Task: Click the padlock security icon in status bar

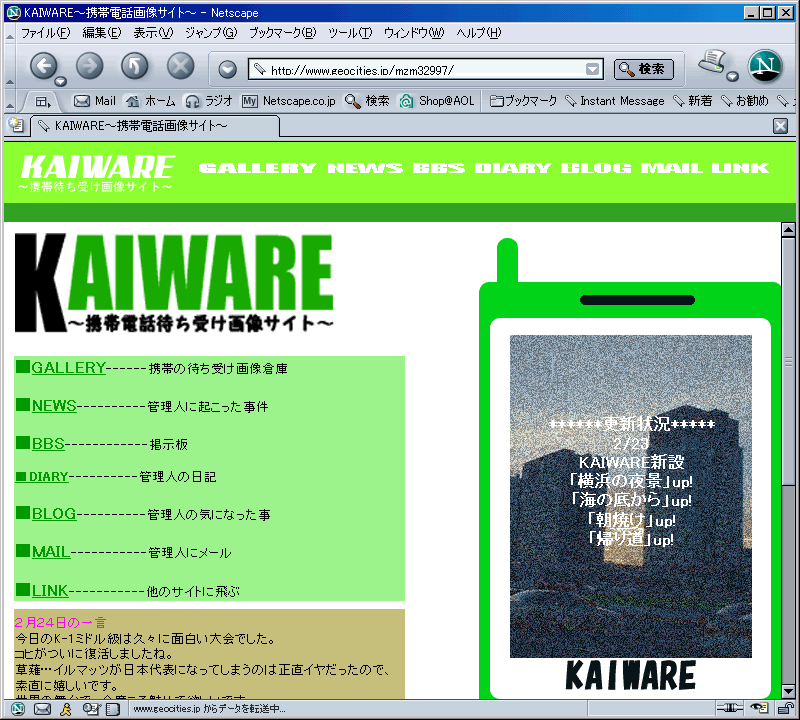Action: click(x=784, y=708)
